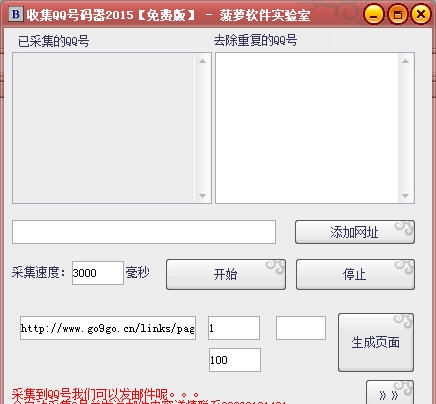Click down arrow of 已采集的QQ号 scrollbar

coord(202,196)
